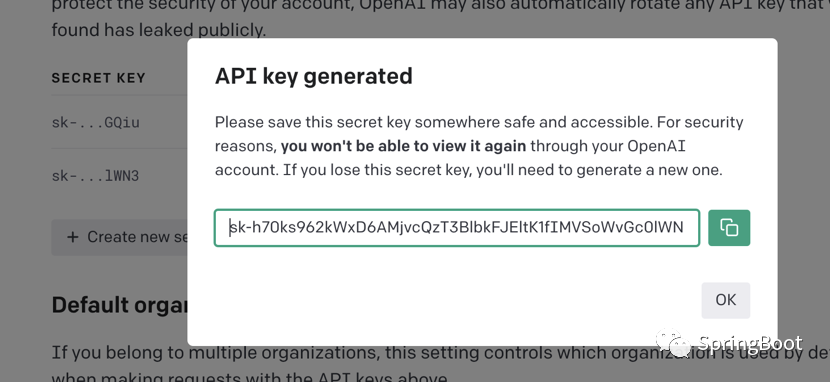Click the API key generated dialog title

coord(313,76)
